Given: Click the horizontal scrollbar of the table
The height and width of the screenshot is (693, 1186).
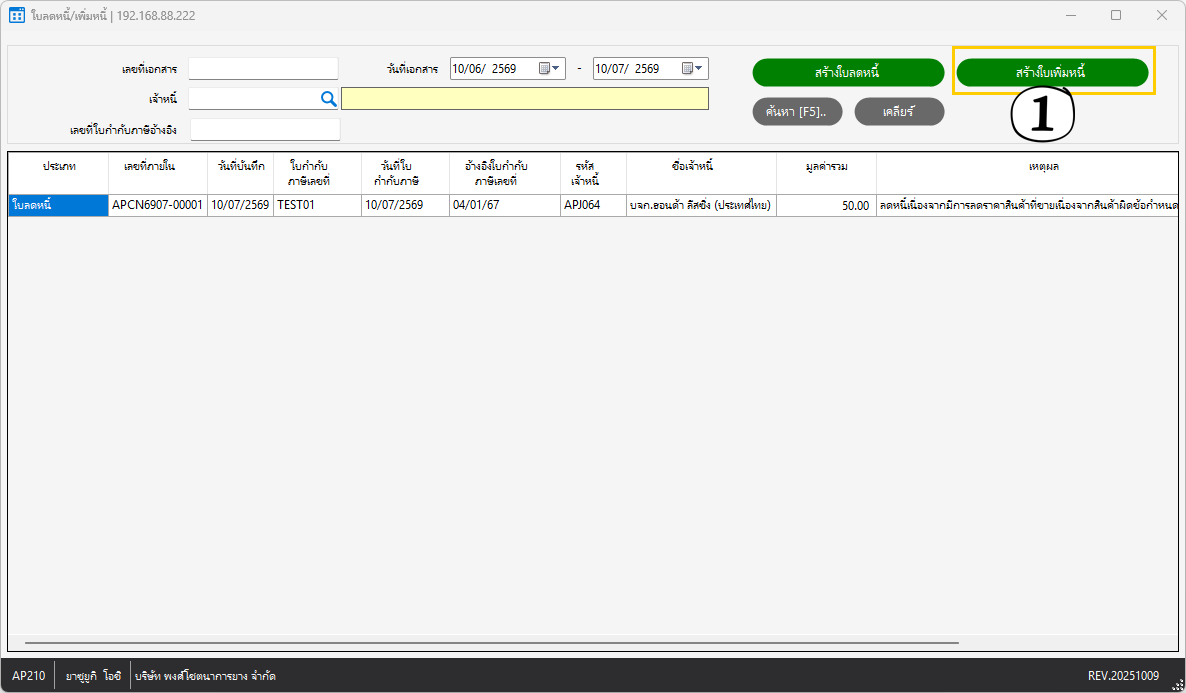Looking at the screenshot, I should pos(492,643).
